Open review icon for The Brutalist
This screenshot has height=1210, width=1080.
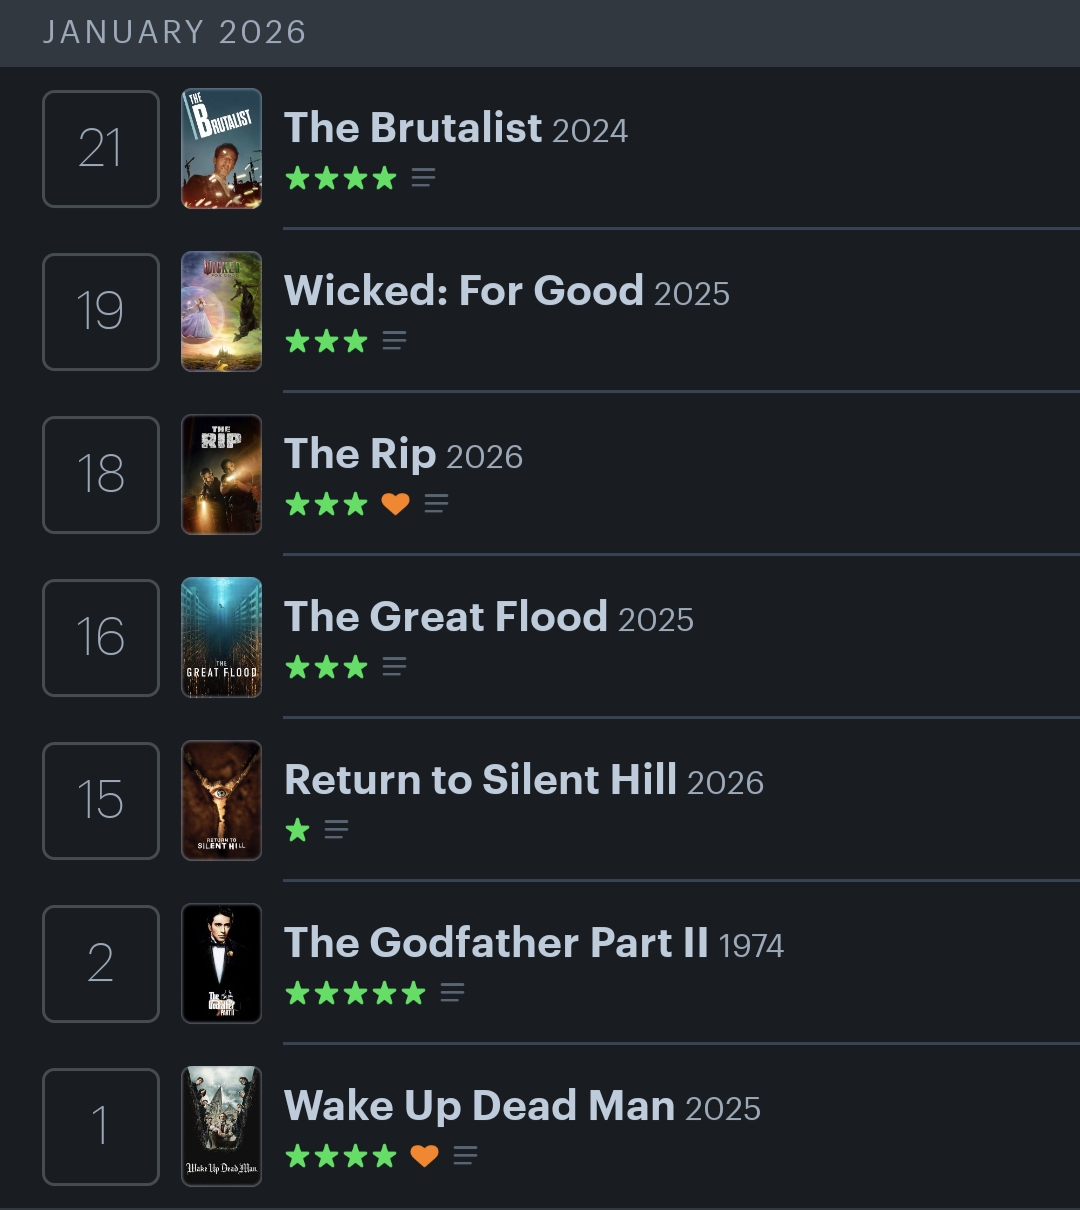[423, 178]
